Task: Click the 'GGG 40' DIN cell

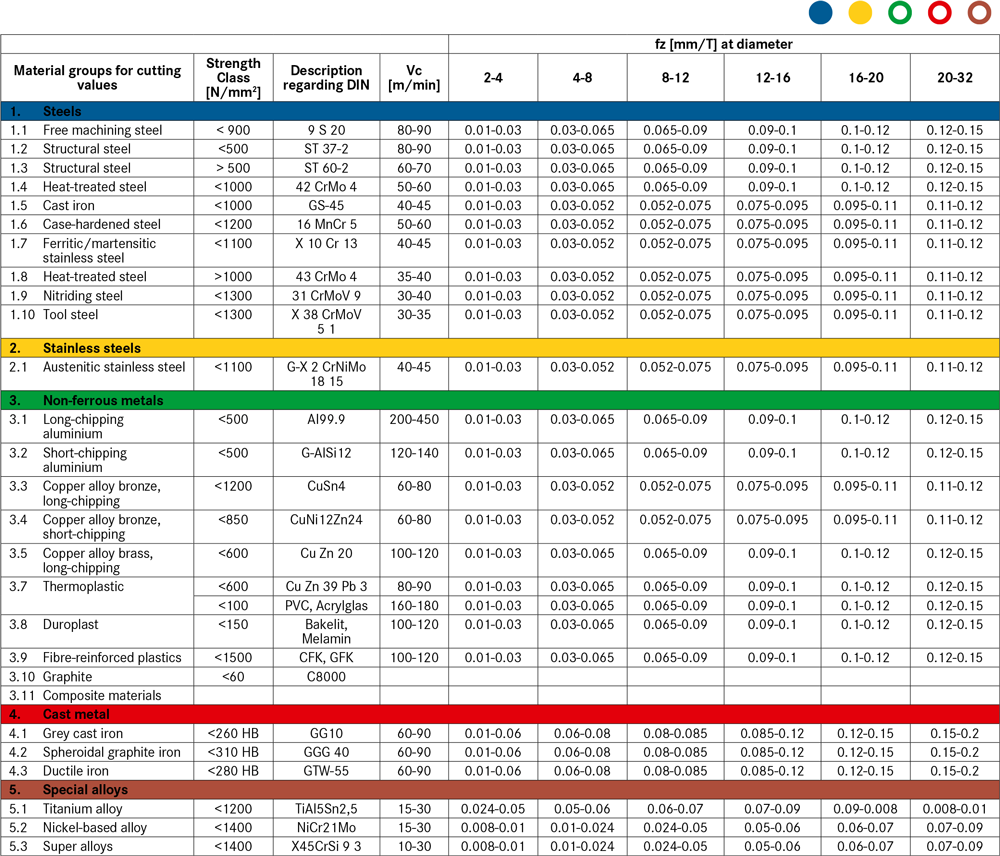Action: tap(327, 752)
